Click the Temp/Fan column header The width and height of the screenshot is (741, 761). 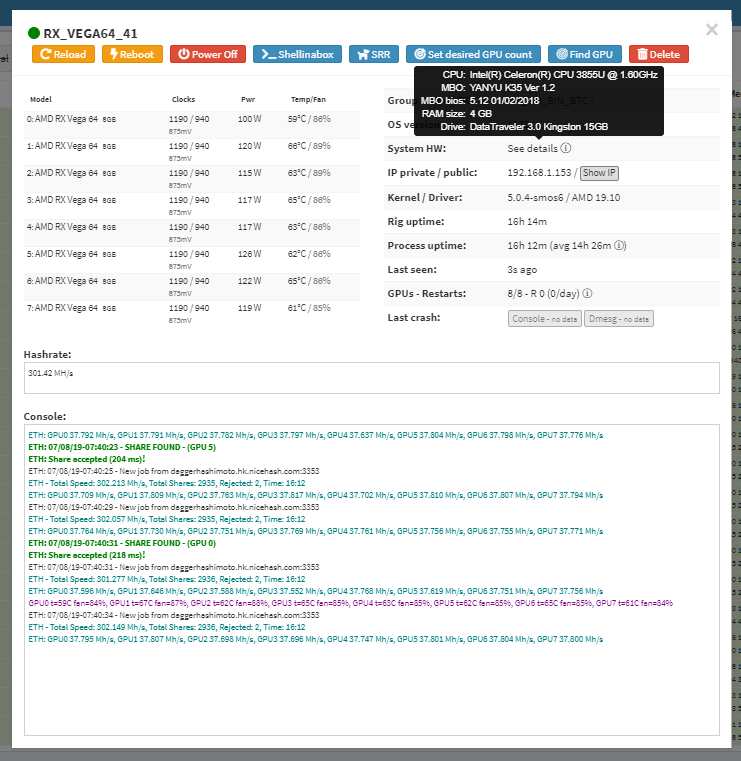pyautogui.click(x=308, y=99)
